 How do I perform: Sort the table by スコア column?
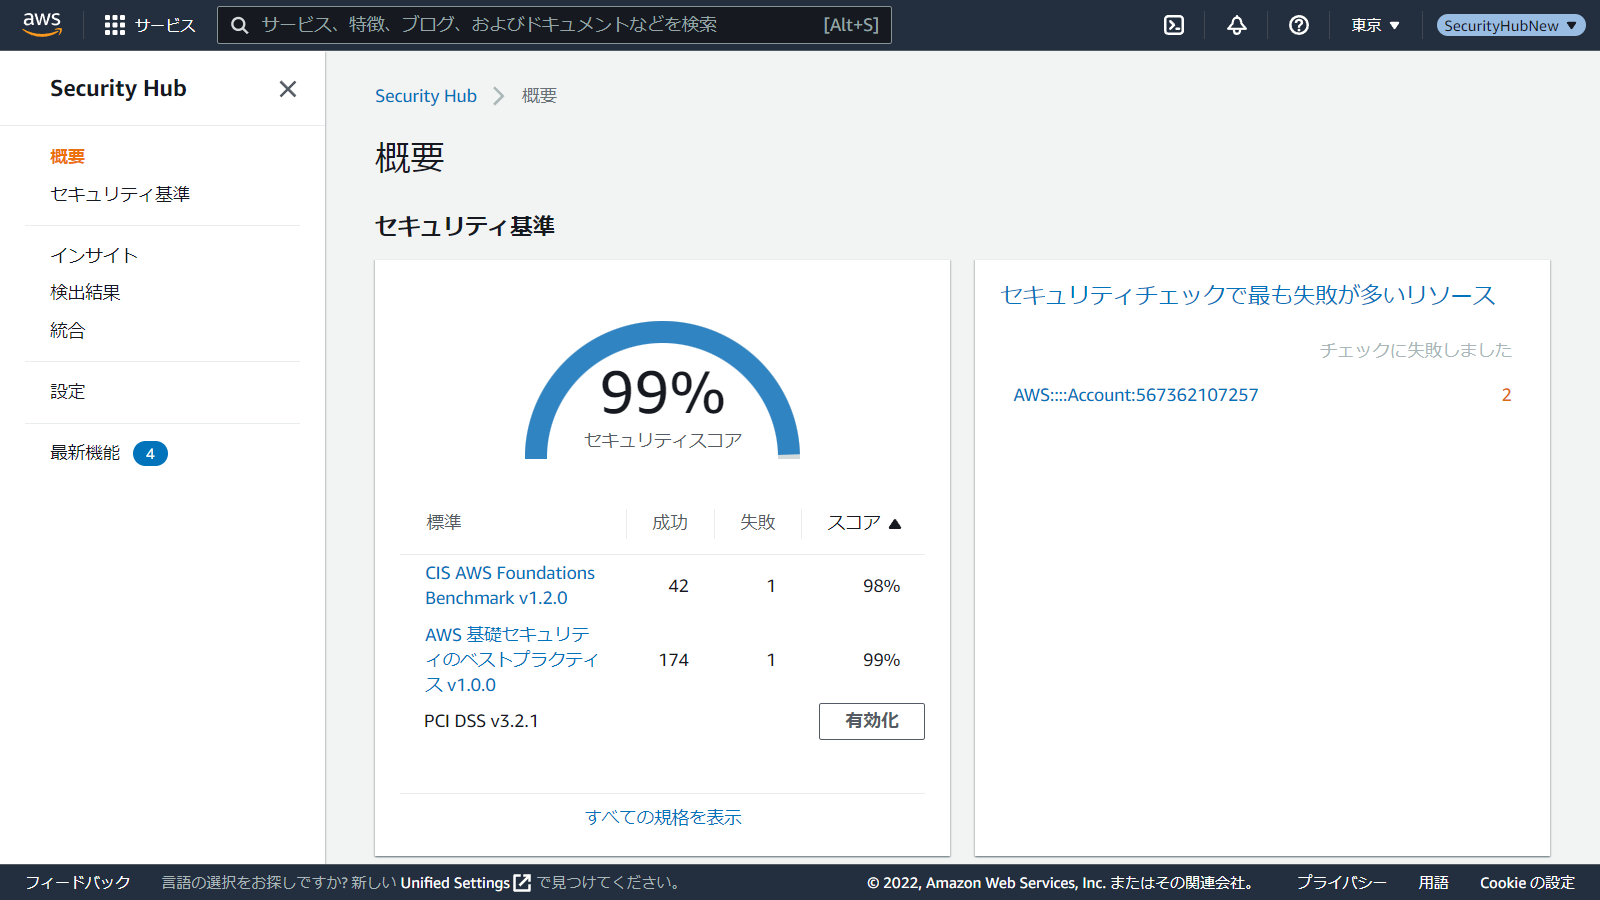click(x=864, y=523)
